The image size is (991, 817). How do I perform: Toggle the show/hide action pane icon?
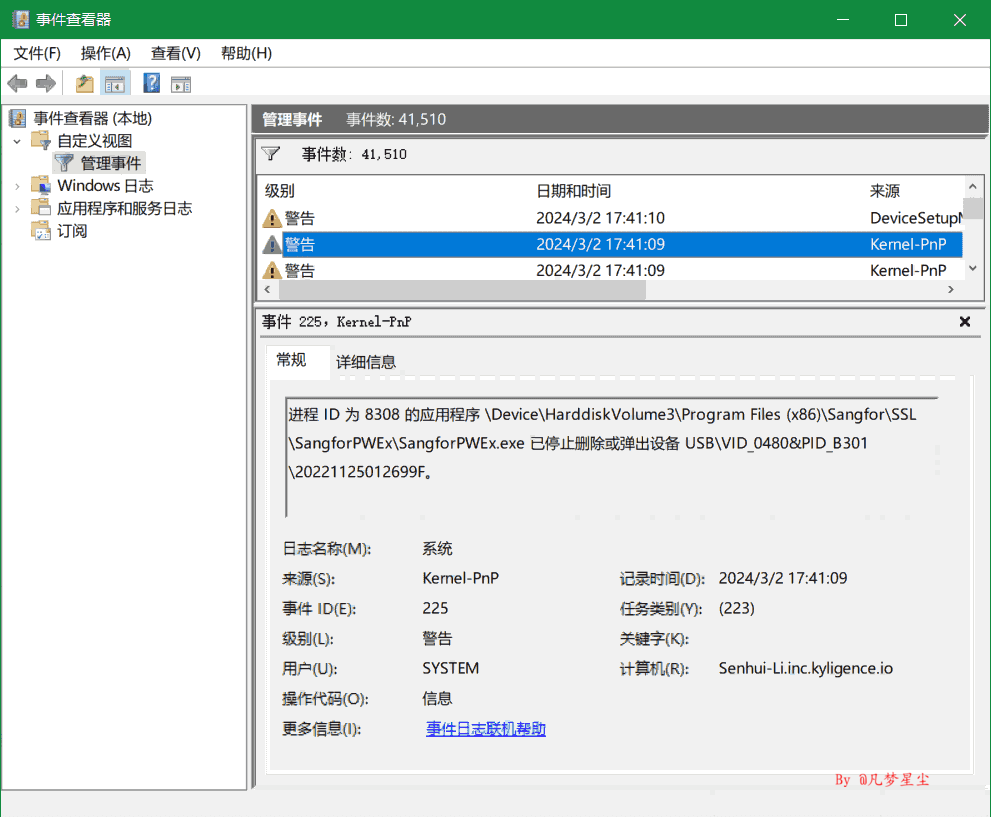click(181, 84)
